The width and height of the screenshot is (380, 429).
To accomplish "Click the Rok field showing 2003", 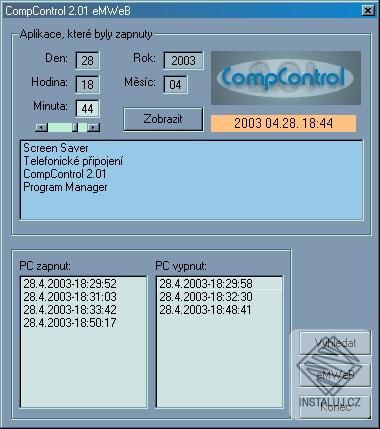I will pyautogui.click(x=183, y=60).
